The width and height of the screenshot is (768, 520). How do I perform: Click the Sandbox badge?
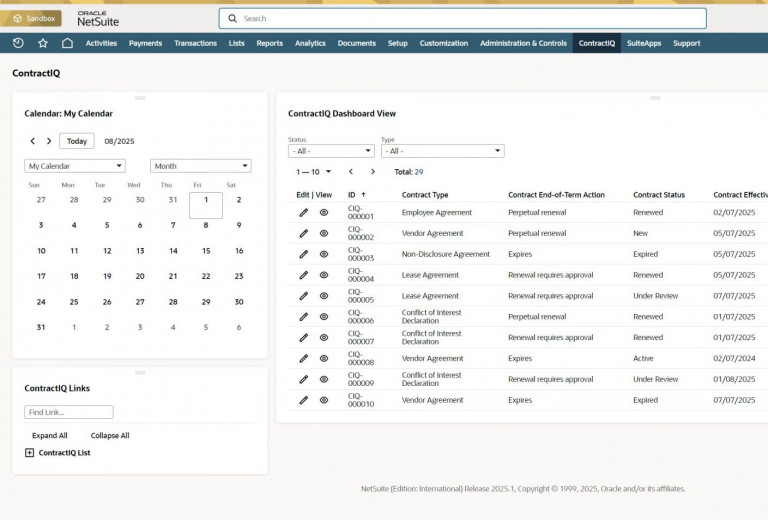click(x=31, y=19)
